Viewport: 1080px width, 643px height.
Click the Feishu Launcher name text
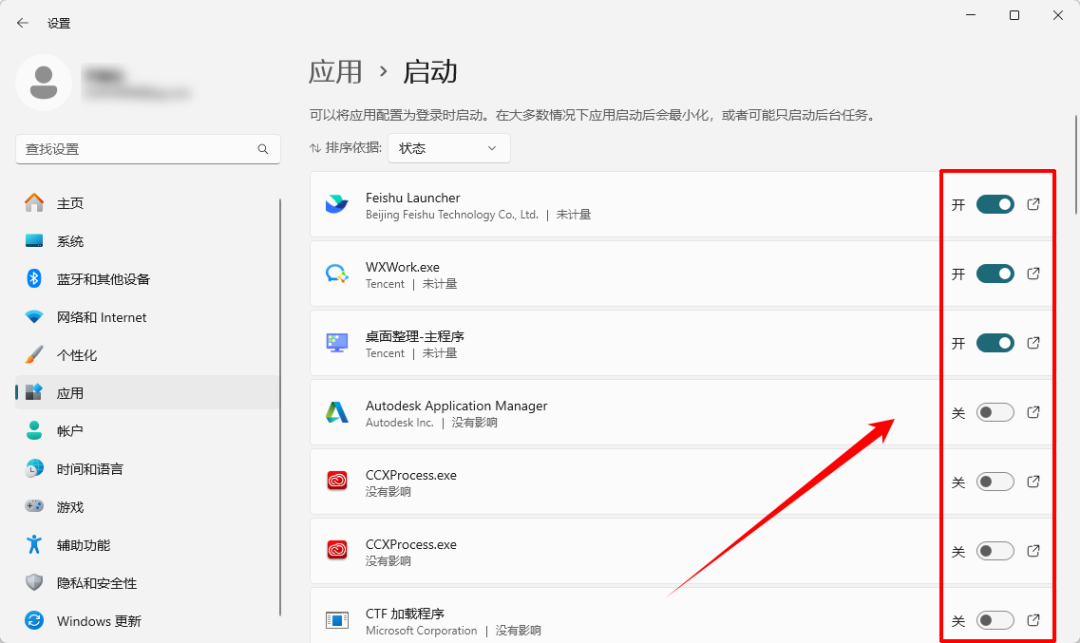click(413, 198)
